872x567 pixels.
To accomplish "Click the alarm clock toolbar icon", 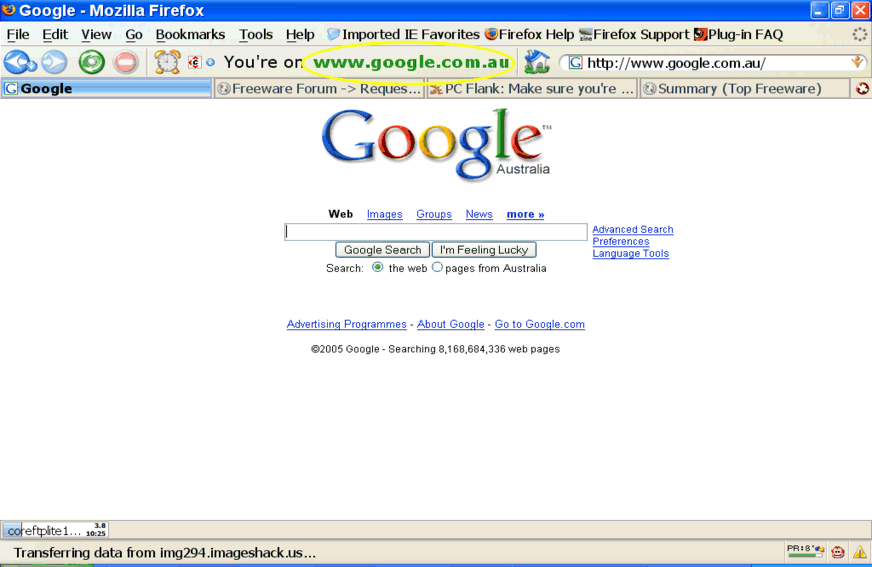I will click(167, 62).
